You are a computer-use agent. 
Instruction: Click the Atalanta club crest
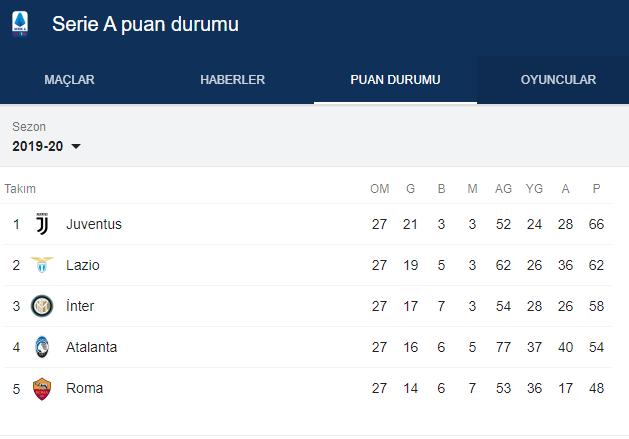pyautogui.click(x=41, y=347)
